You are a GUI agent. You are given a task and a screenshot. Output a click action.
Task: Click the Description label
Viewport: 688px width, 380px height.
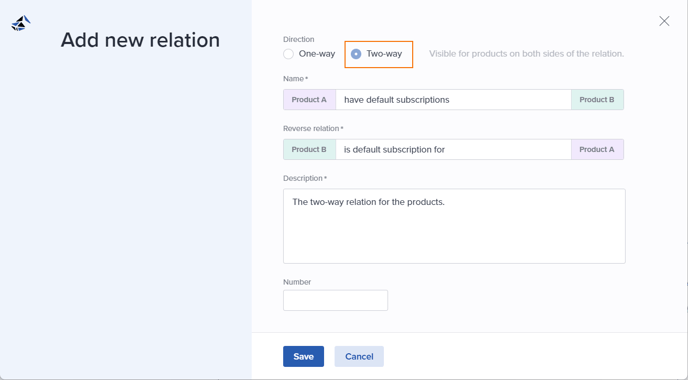305,178
